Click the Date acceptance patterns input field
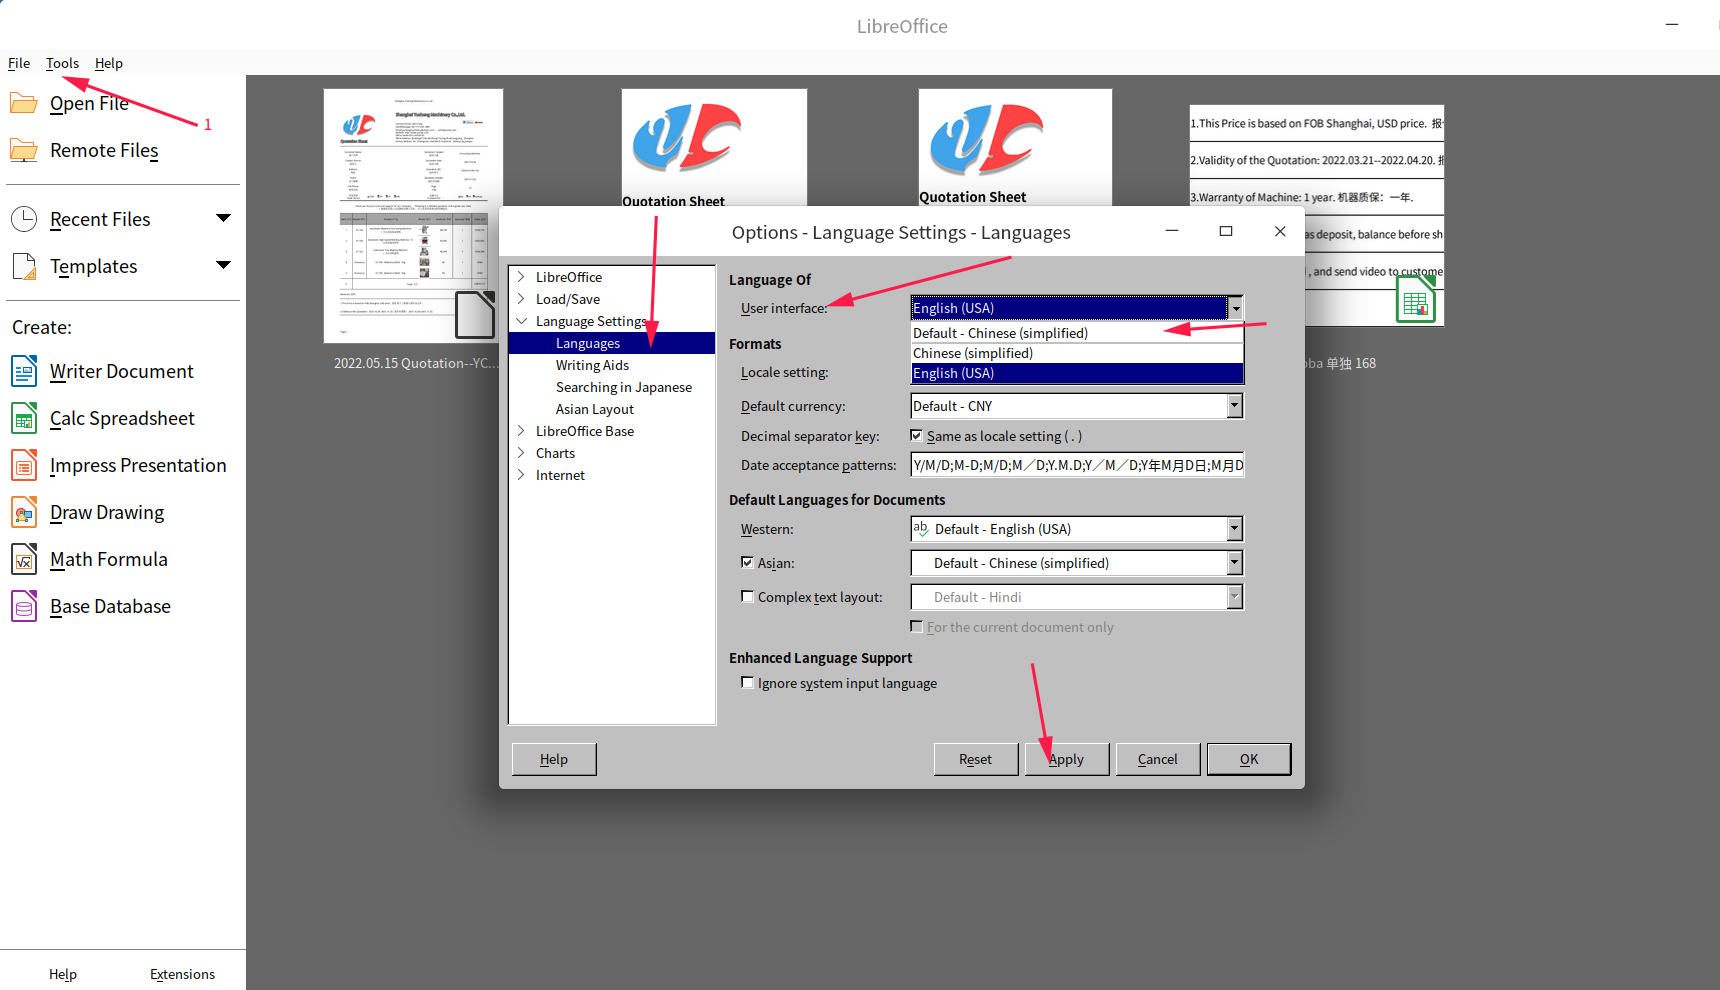This screenshot has width=1720, height=990. click(x=1077, y=465)
